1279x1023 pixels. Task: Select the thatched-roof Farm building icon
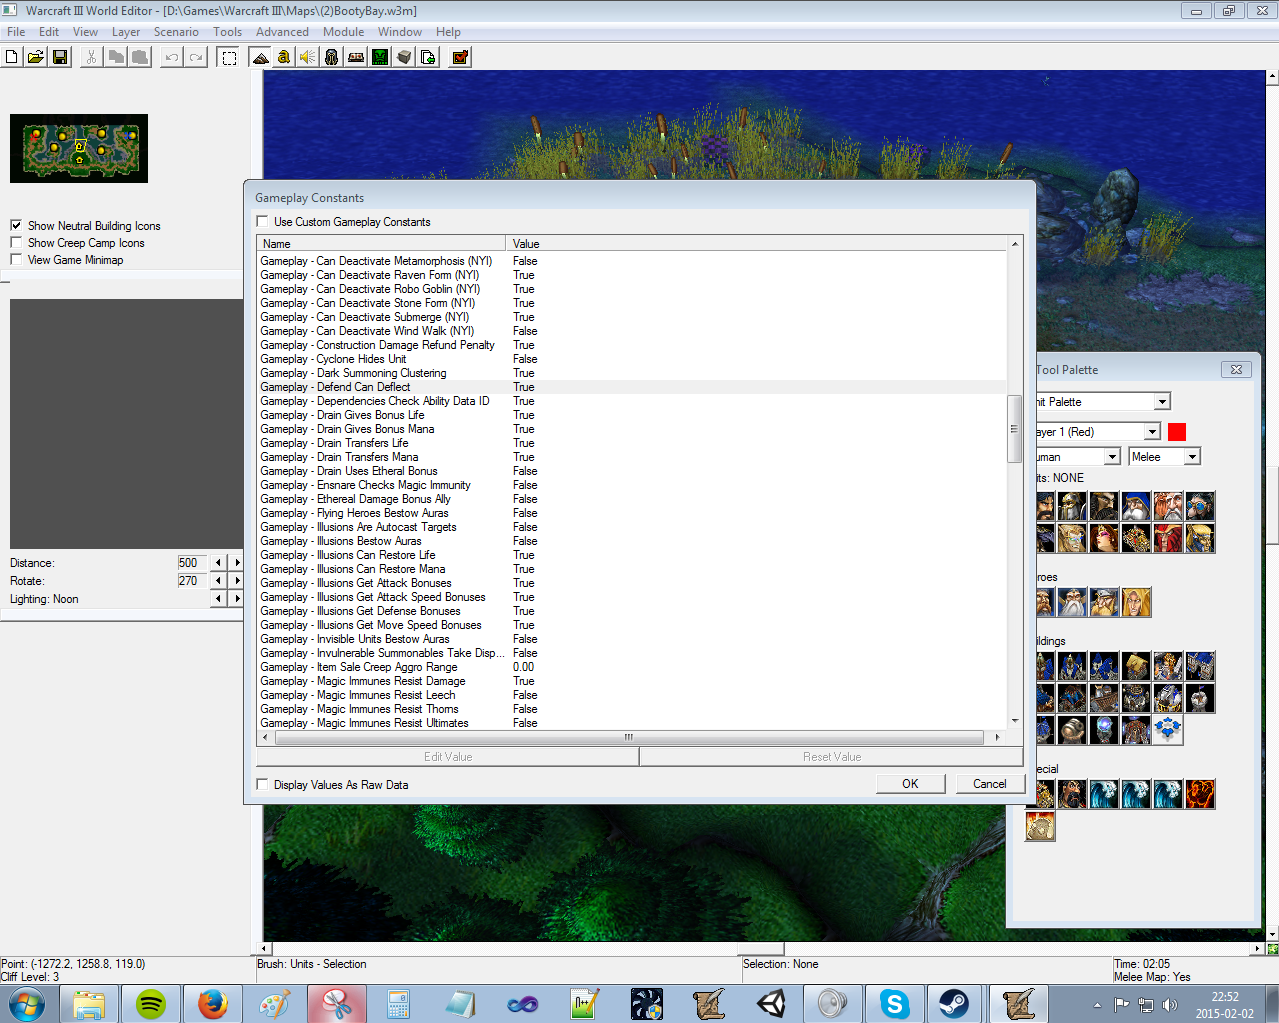(1136, 666)
